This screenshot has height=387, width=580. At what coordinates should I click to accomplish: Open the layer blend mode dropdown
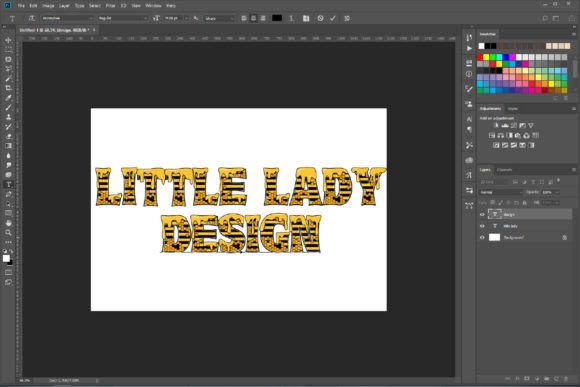(500, 192)
